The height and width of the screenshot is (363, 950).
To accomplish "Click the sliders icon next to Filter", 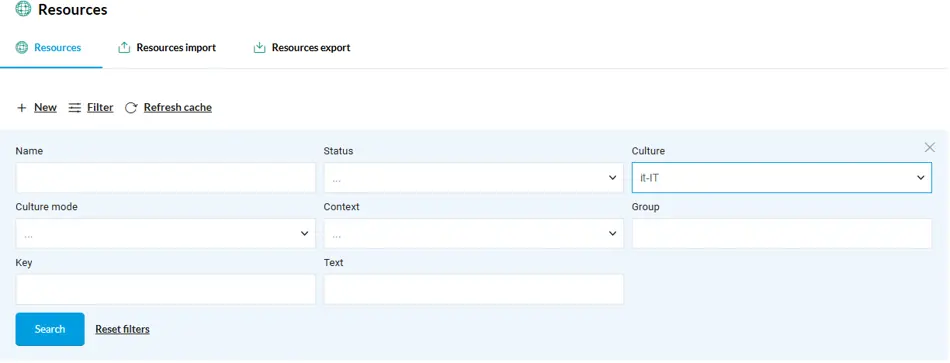I will (75, 108).
